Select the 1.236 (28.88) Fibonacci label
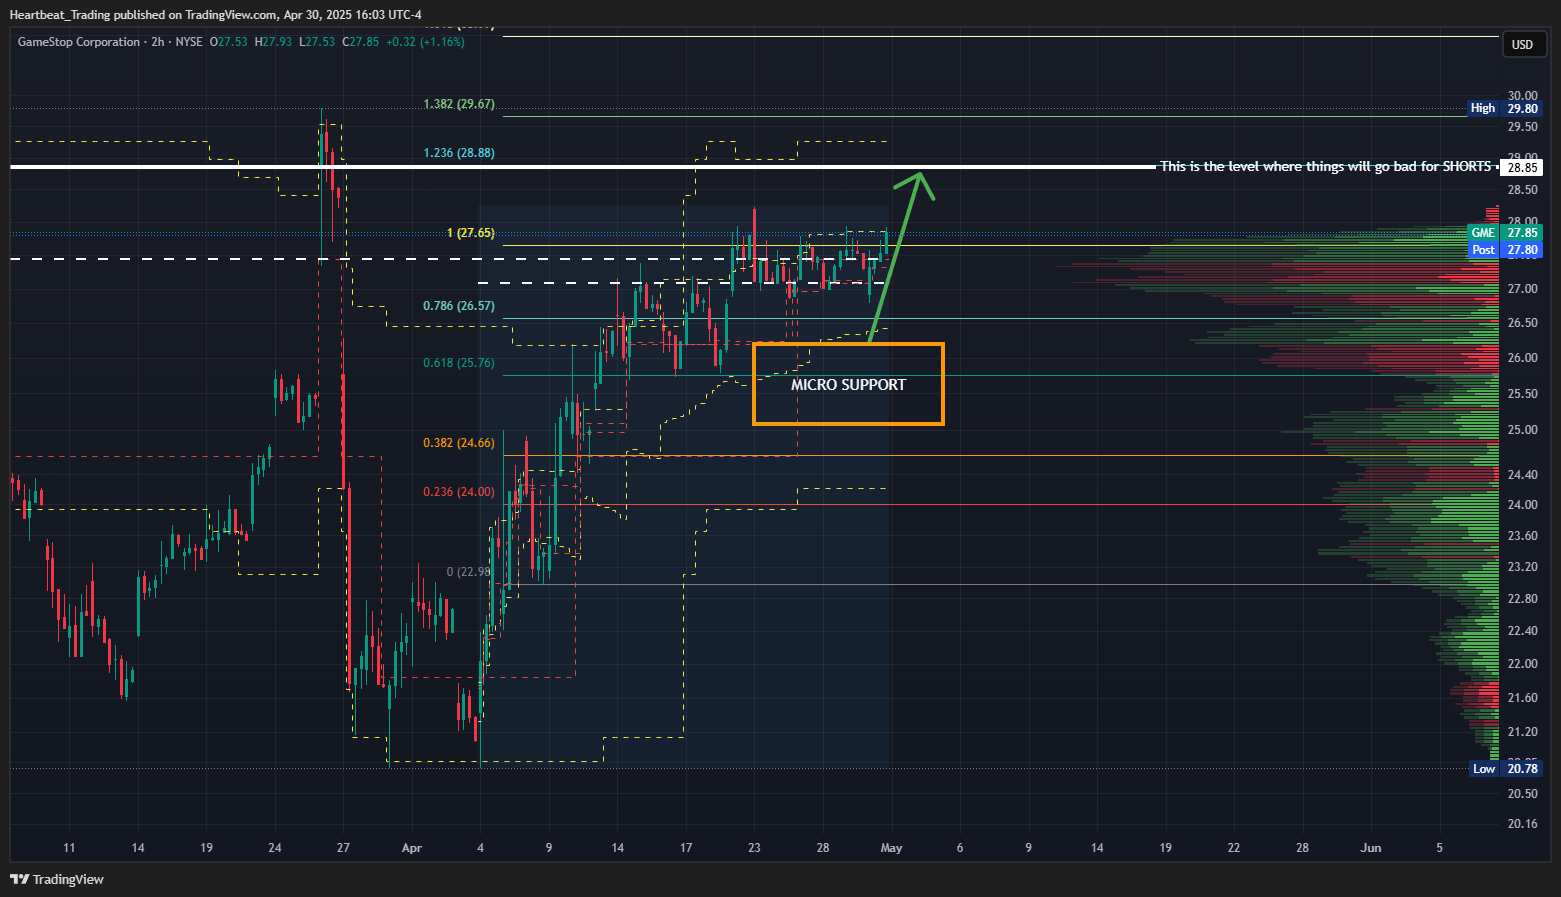This screenshot has width=1561, height=897. (x=459, y=153)
